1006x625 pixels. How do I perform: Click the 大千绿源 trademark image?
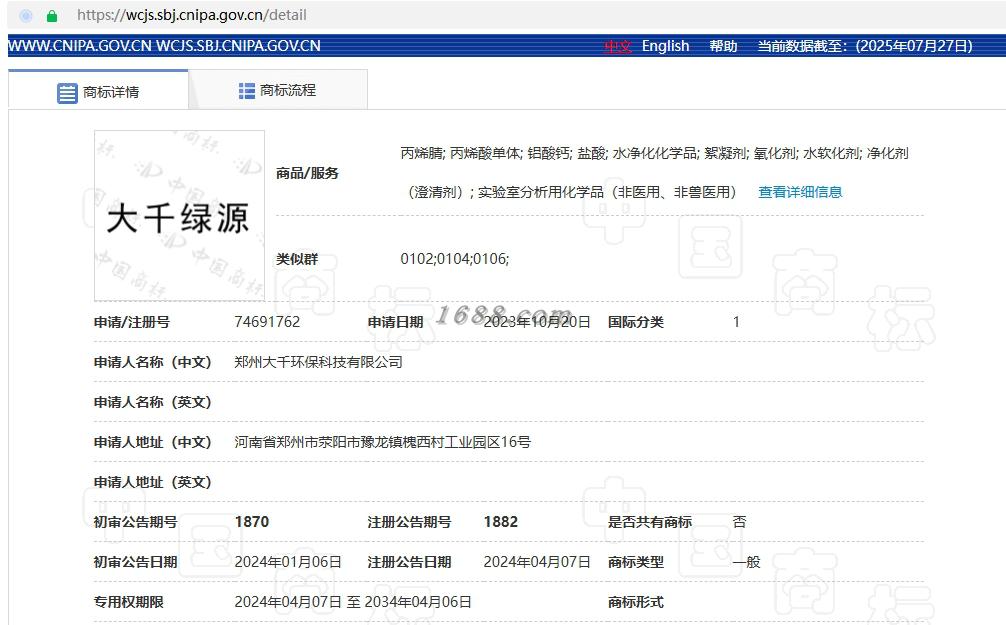(x=180, y=216)
